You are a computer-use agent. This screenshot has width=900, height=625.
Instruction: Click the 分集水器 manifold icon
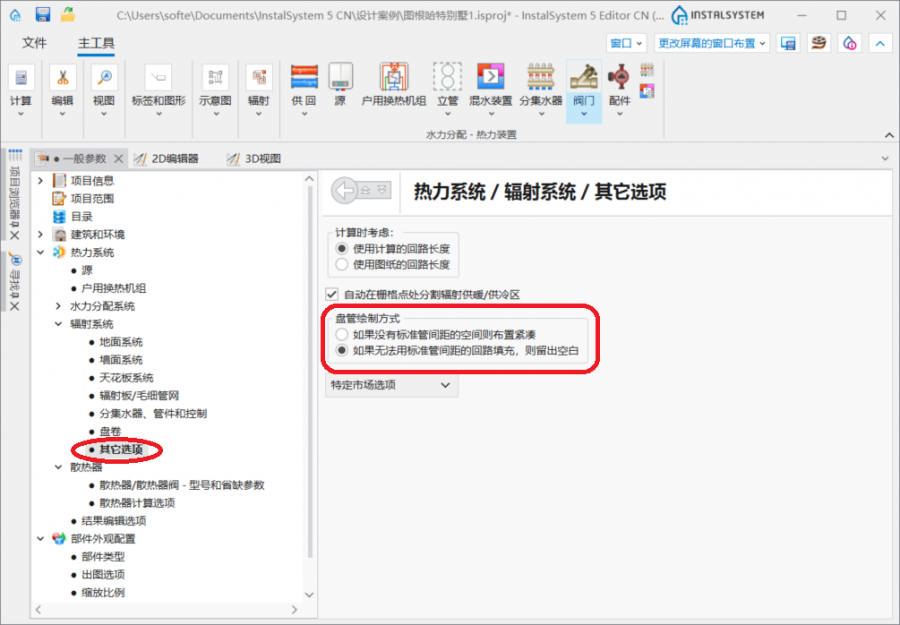click(540, 78)
